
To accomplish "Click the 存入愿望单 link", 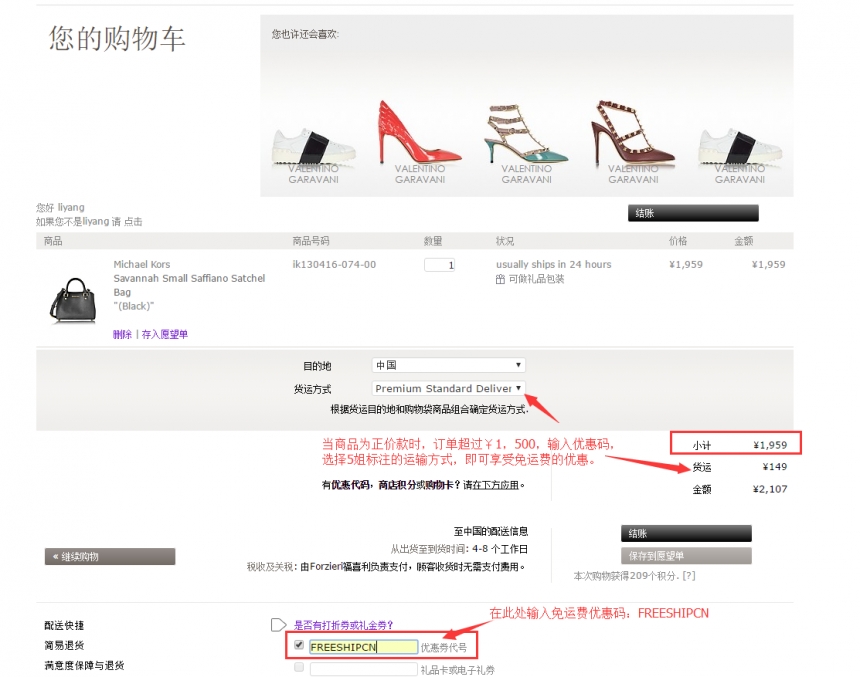I will pos(165,334).
